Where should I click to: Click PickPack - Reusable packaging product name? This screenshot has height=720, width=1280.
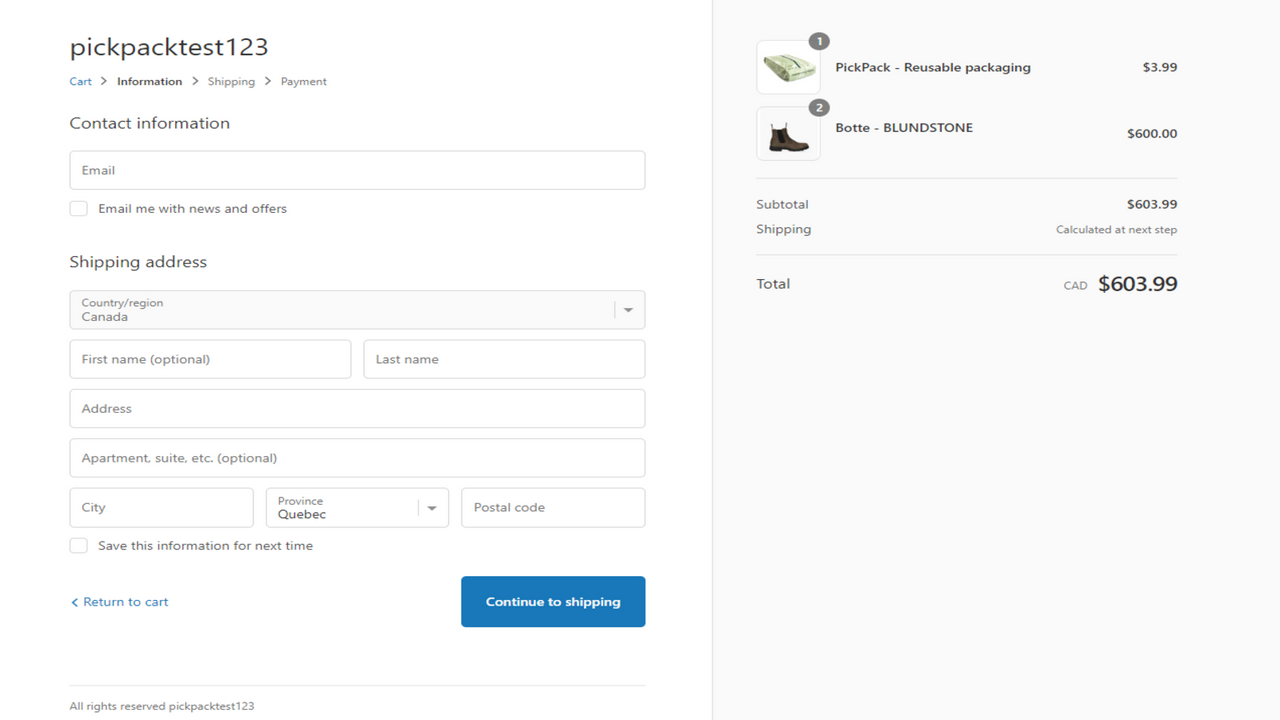pos(933,67)
